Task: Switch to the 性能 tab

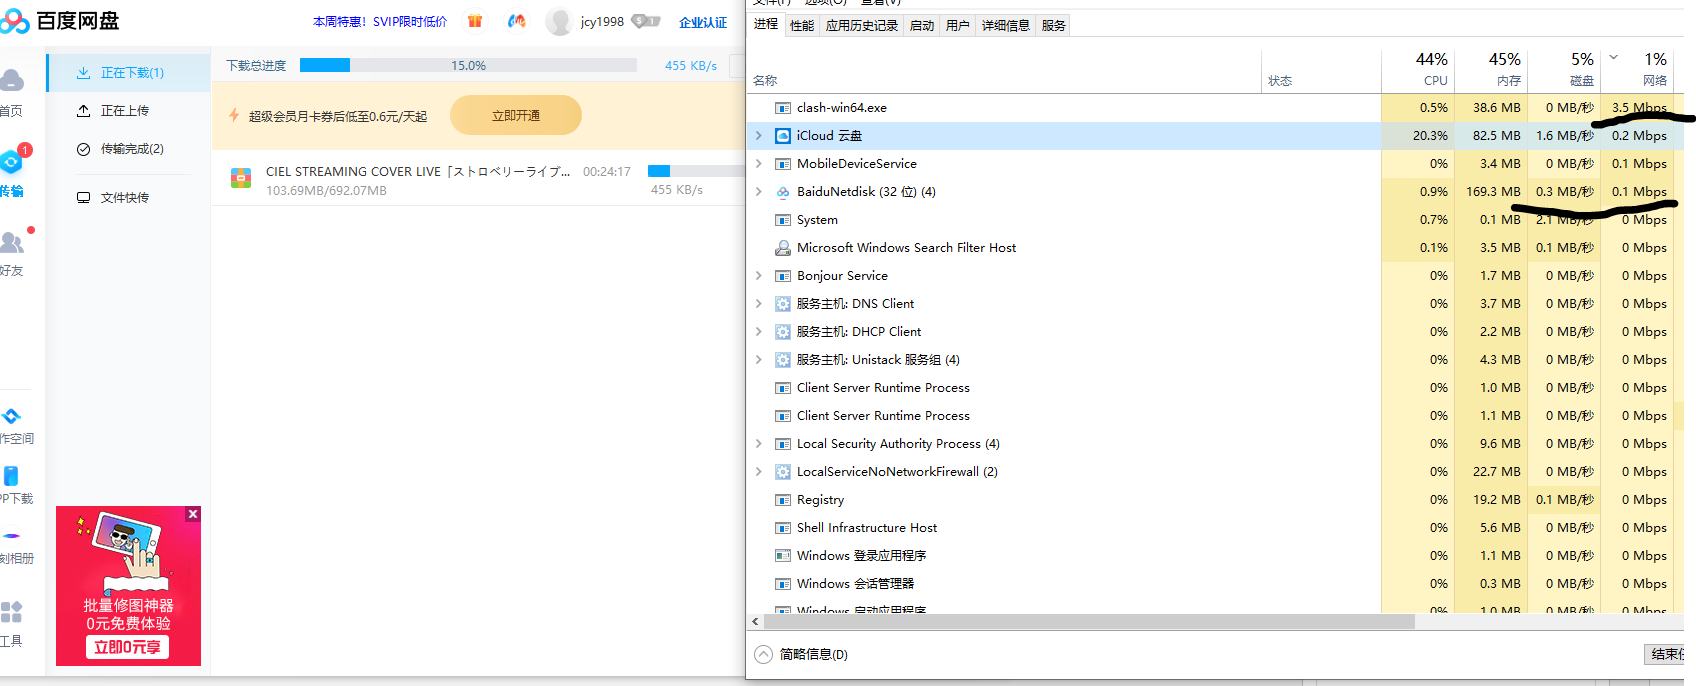Action: point(802,26)
